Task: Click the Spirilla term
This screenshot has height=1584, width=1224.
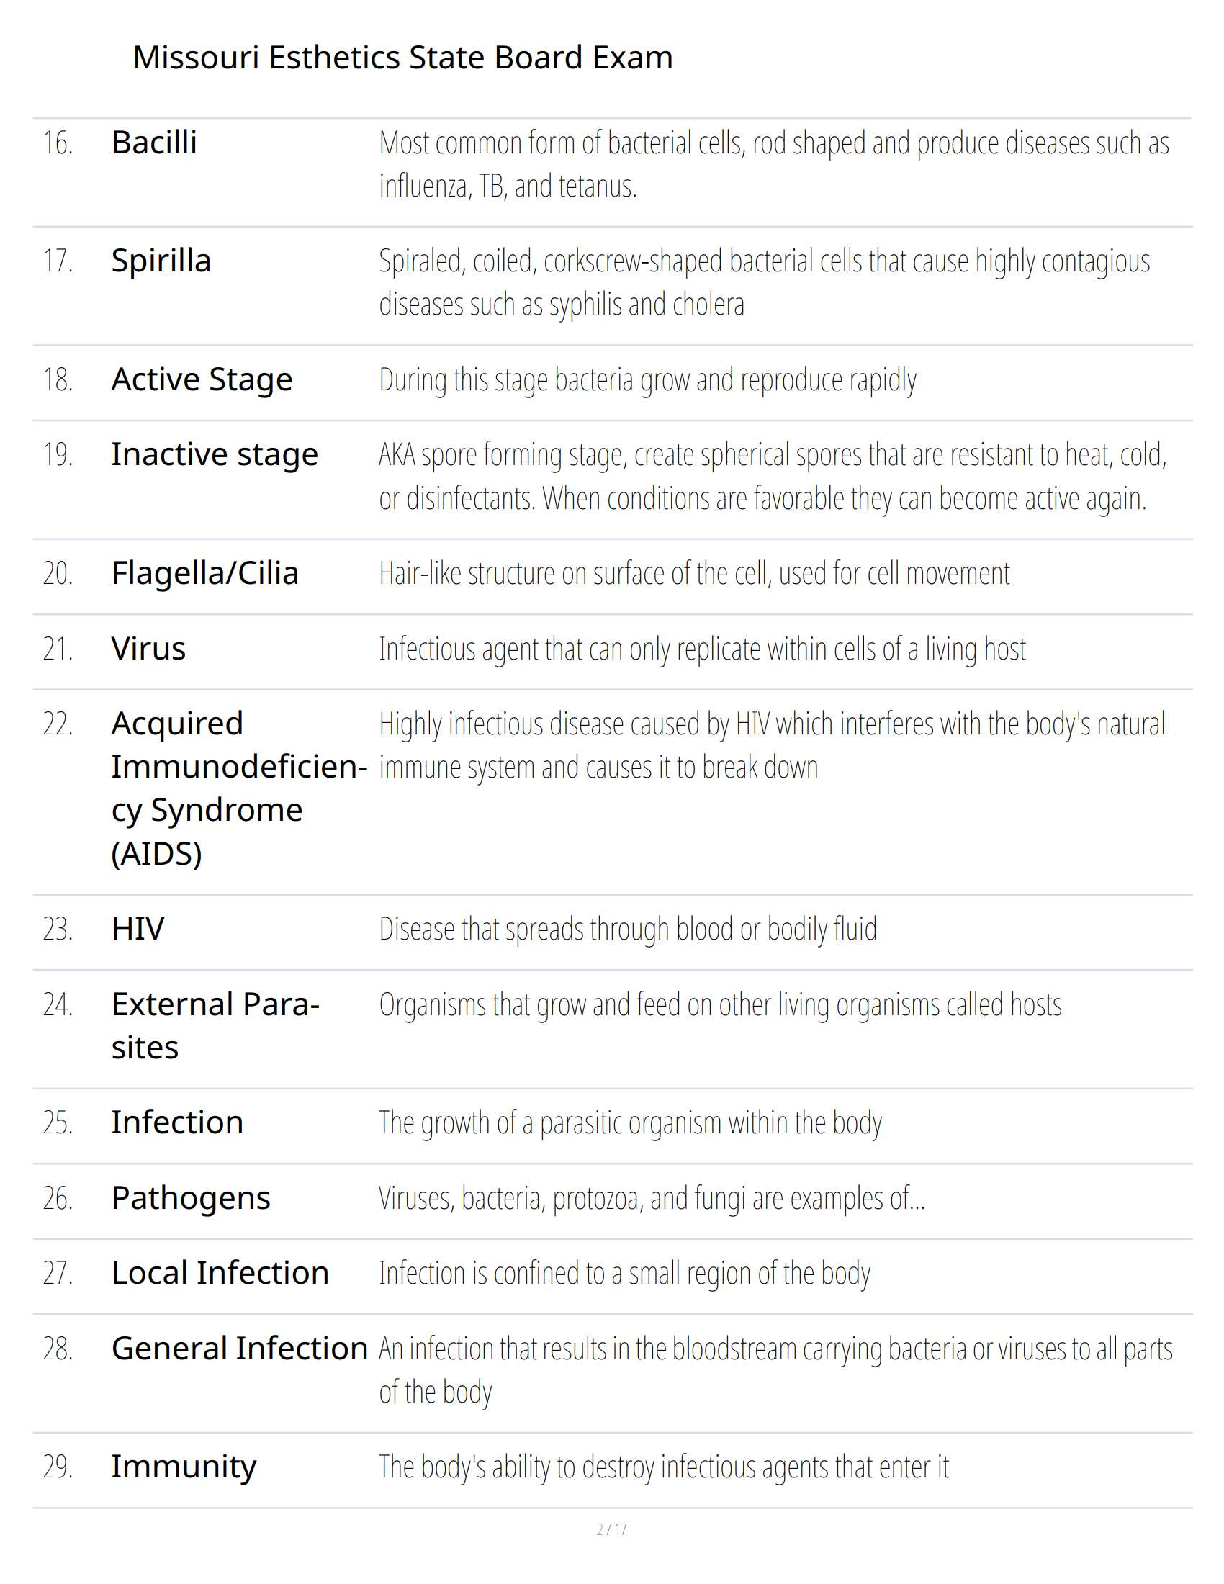Action: pyautogui.click(x=161, y=260)
